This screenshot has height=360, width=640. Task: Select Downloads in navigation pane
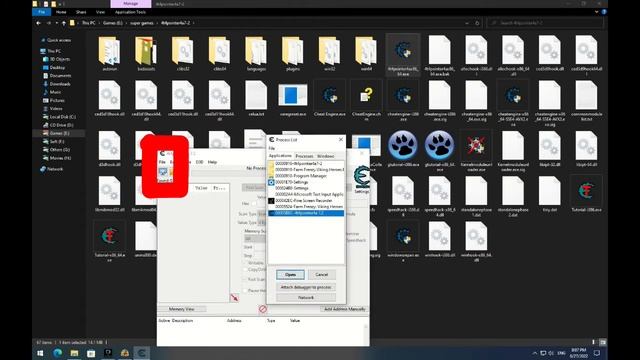click(60, 84)
